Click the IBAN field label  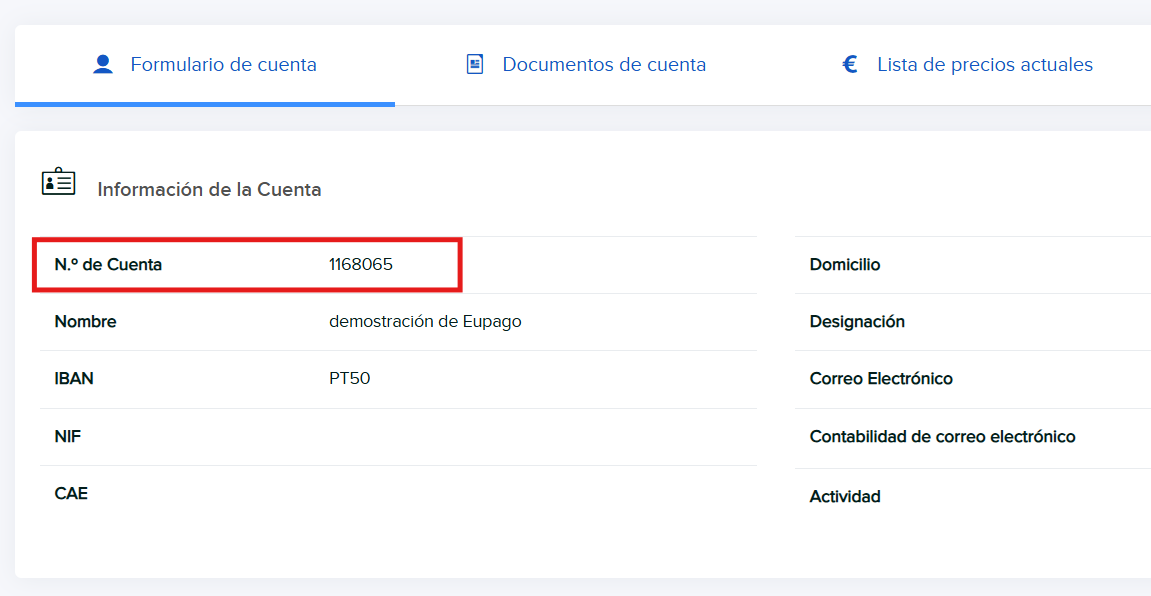(x=74, y=379)
